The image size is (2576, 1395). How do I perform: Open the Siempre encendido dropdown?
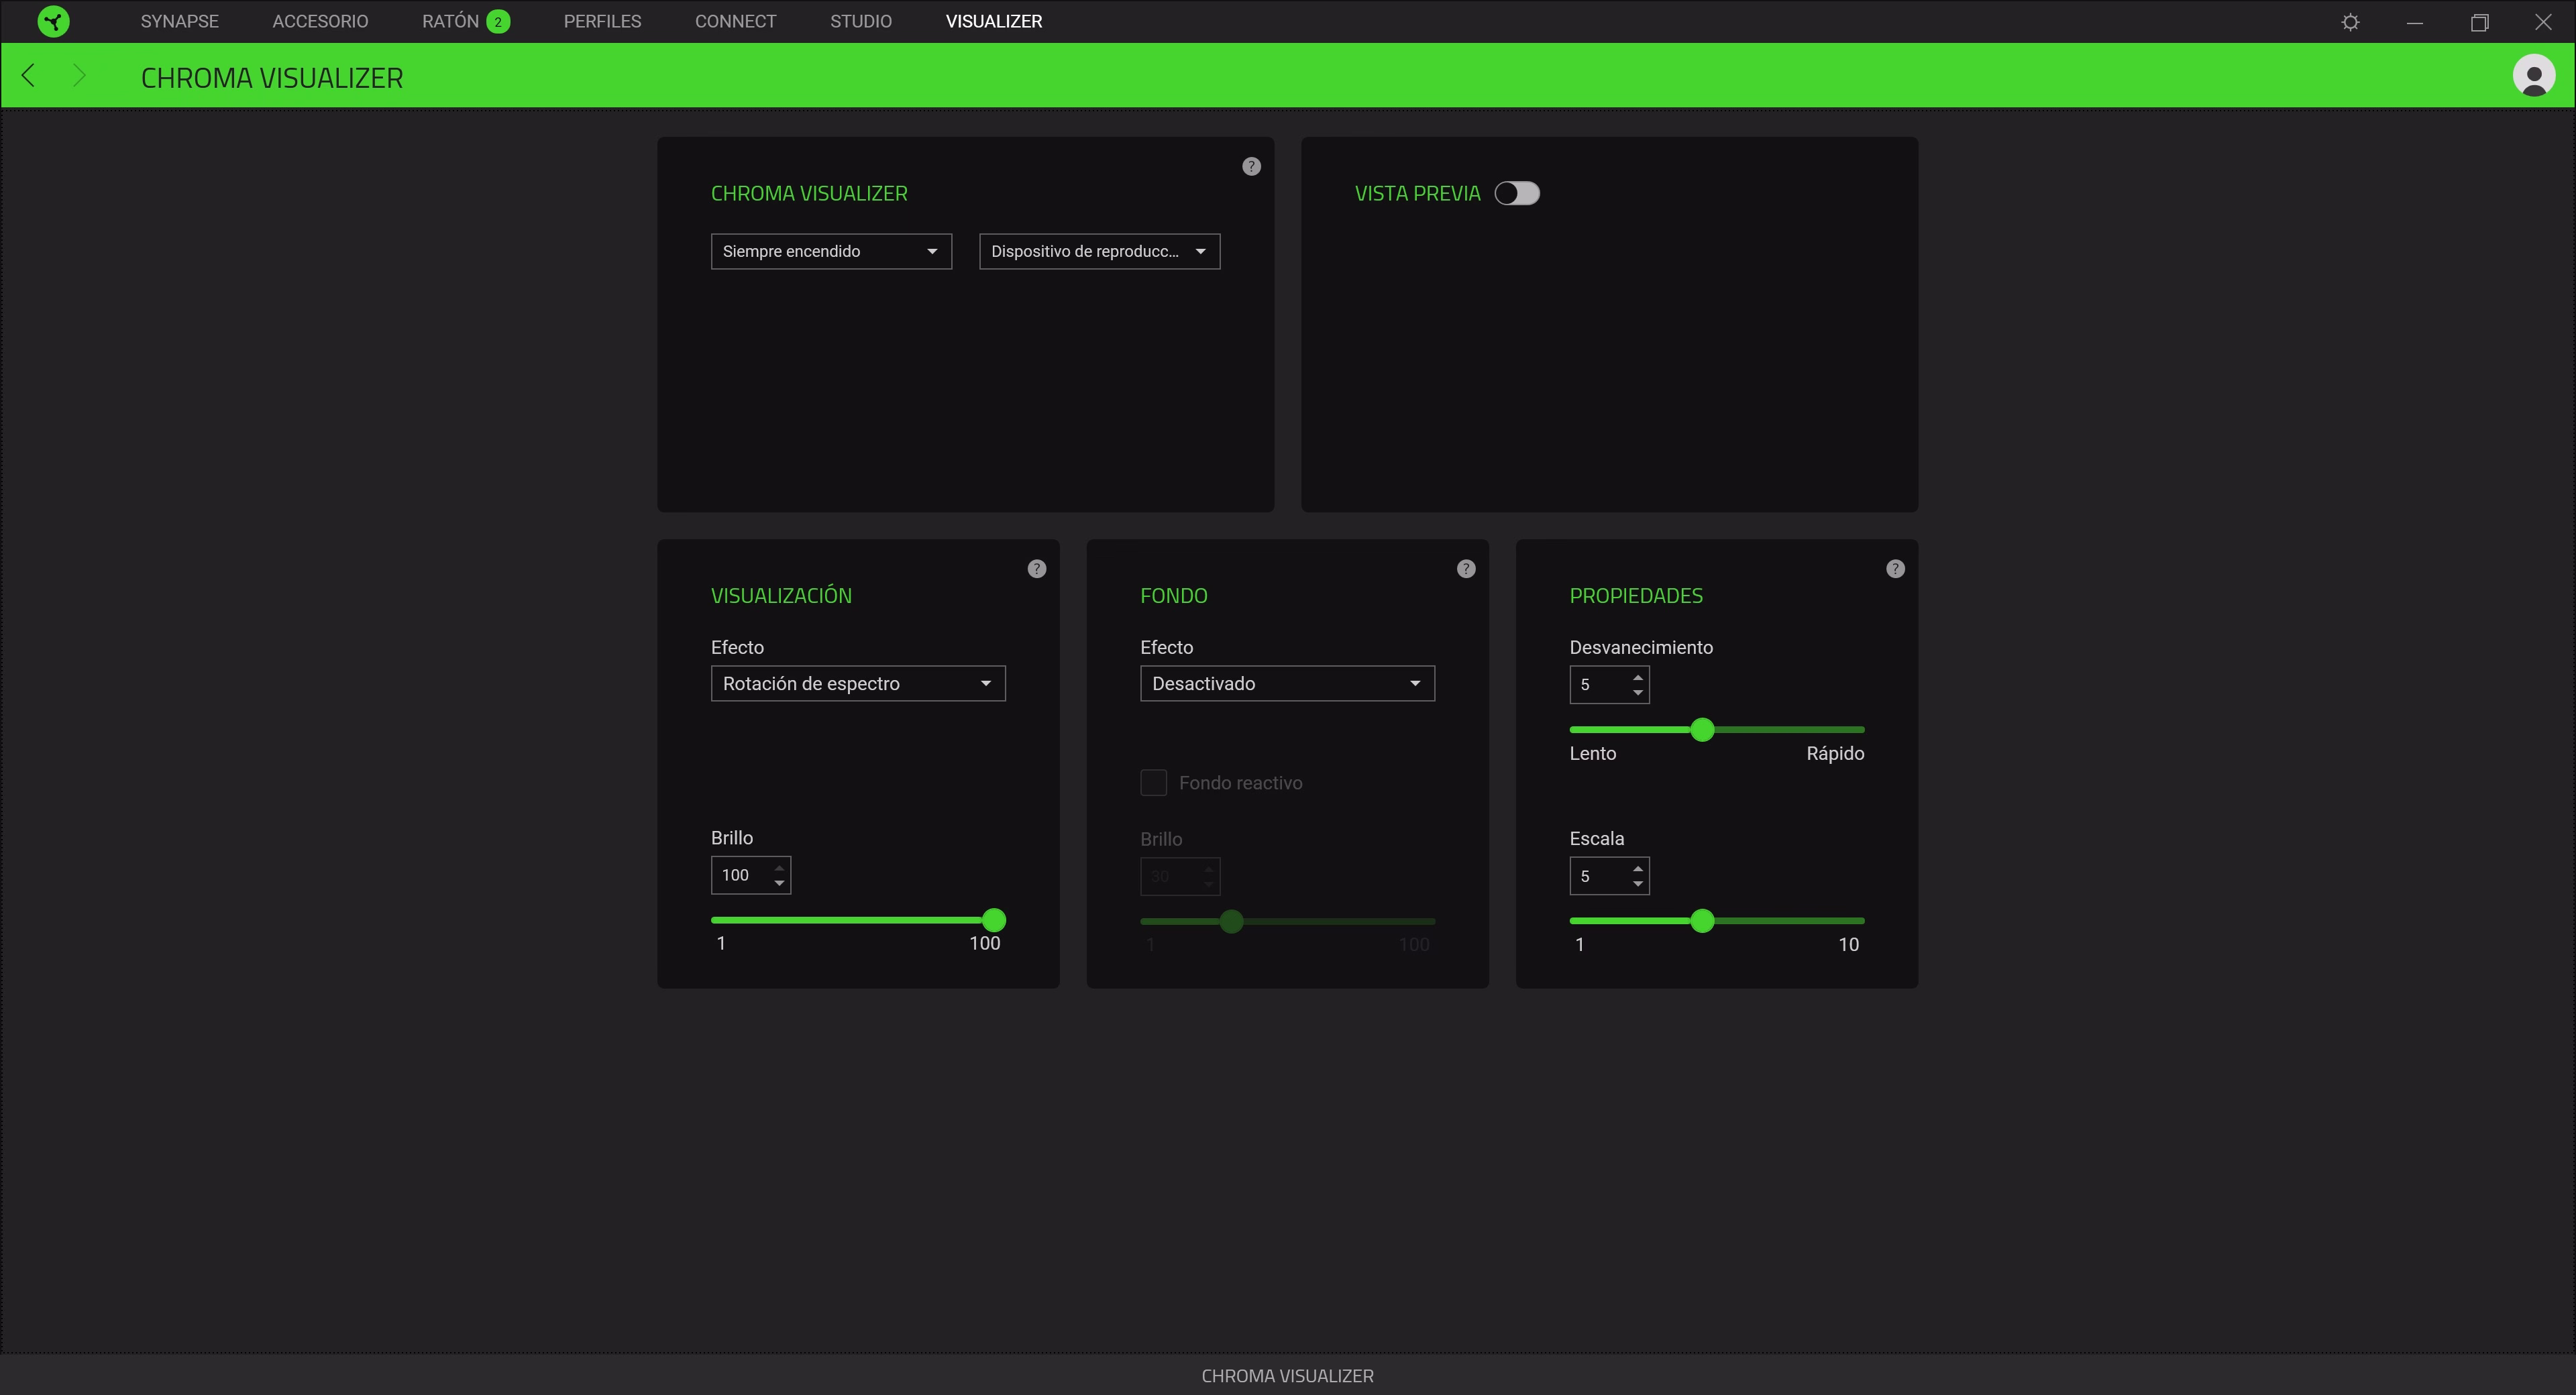(x=831, y=252)
